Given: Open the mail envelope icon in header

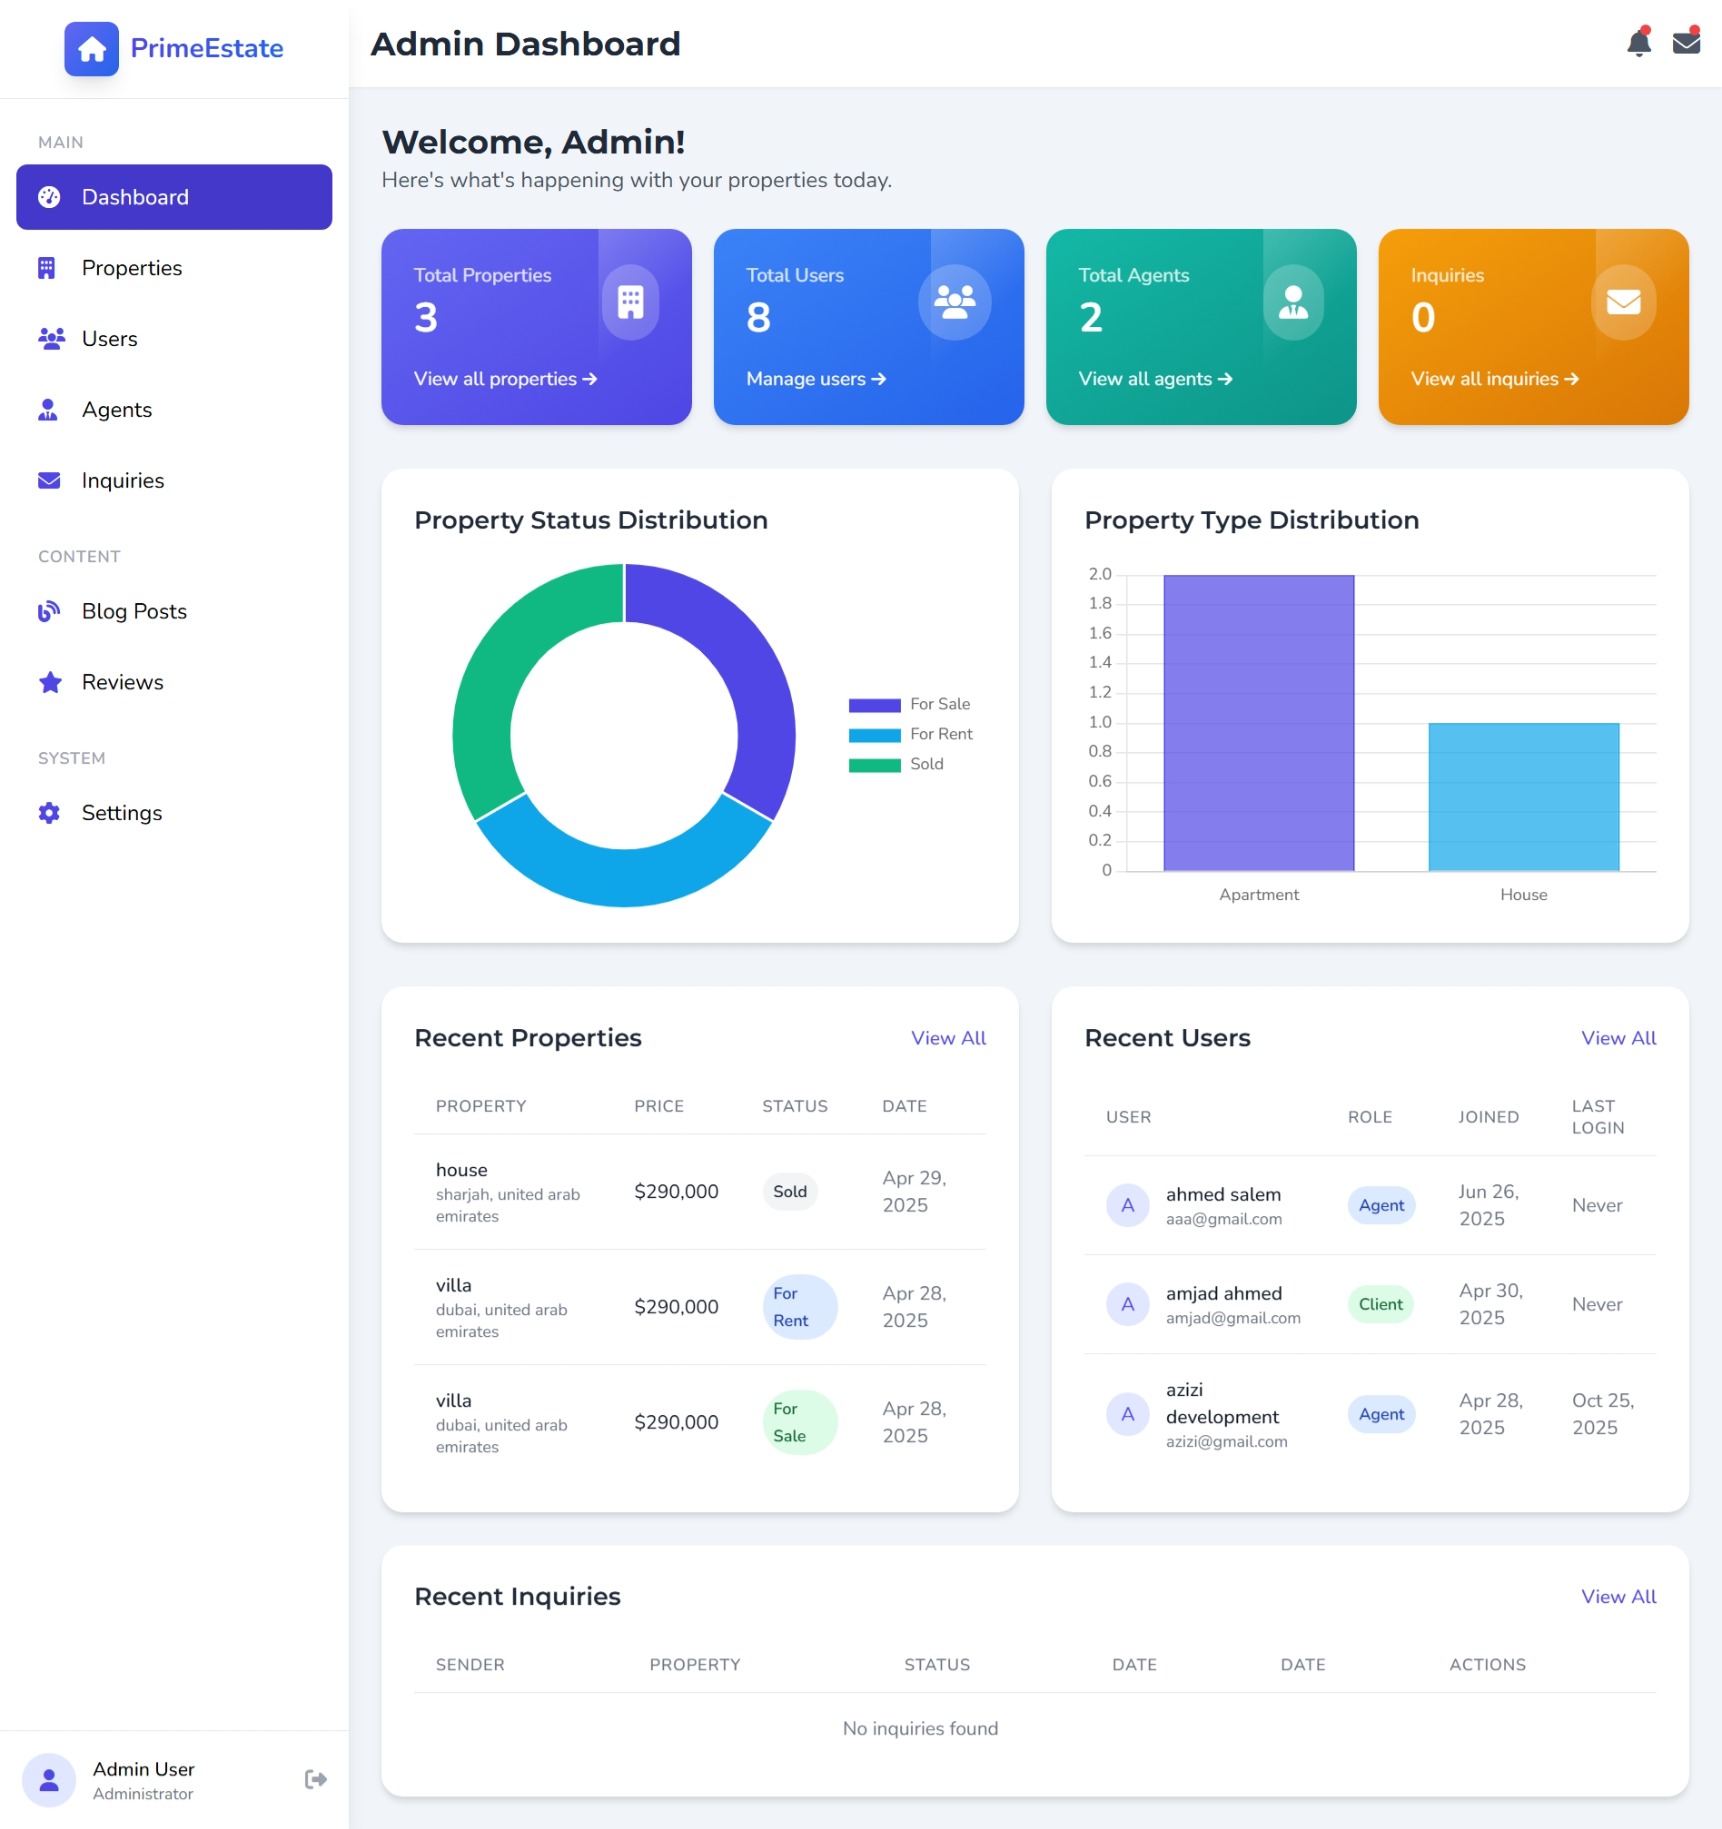Looking at the screenshot, I should (x=1686, y=43).
